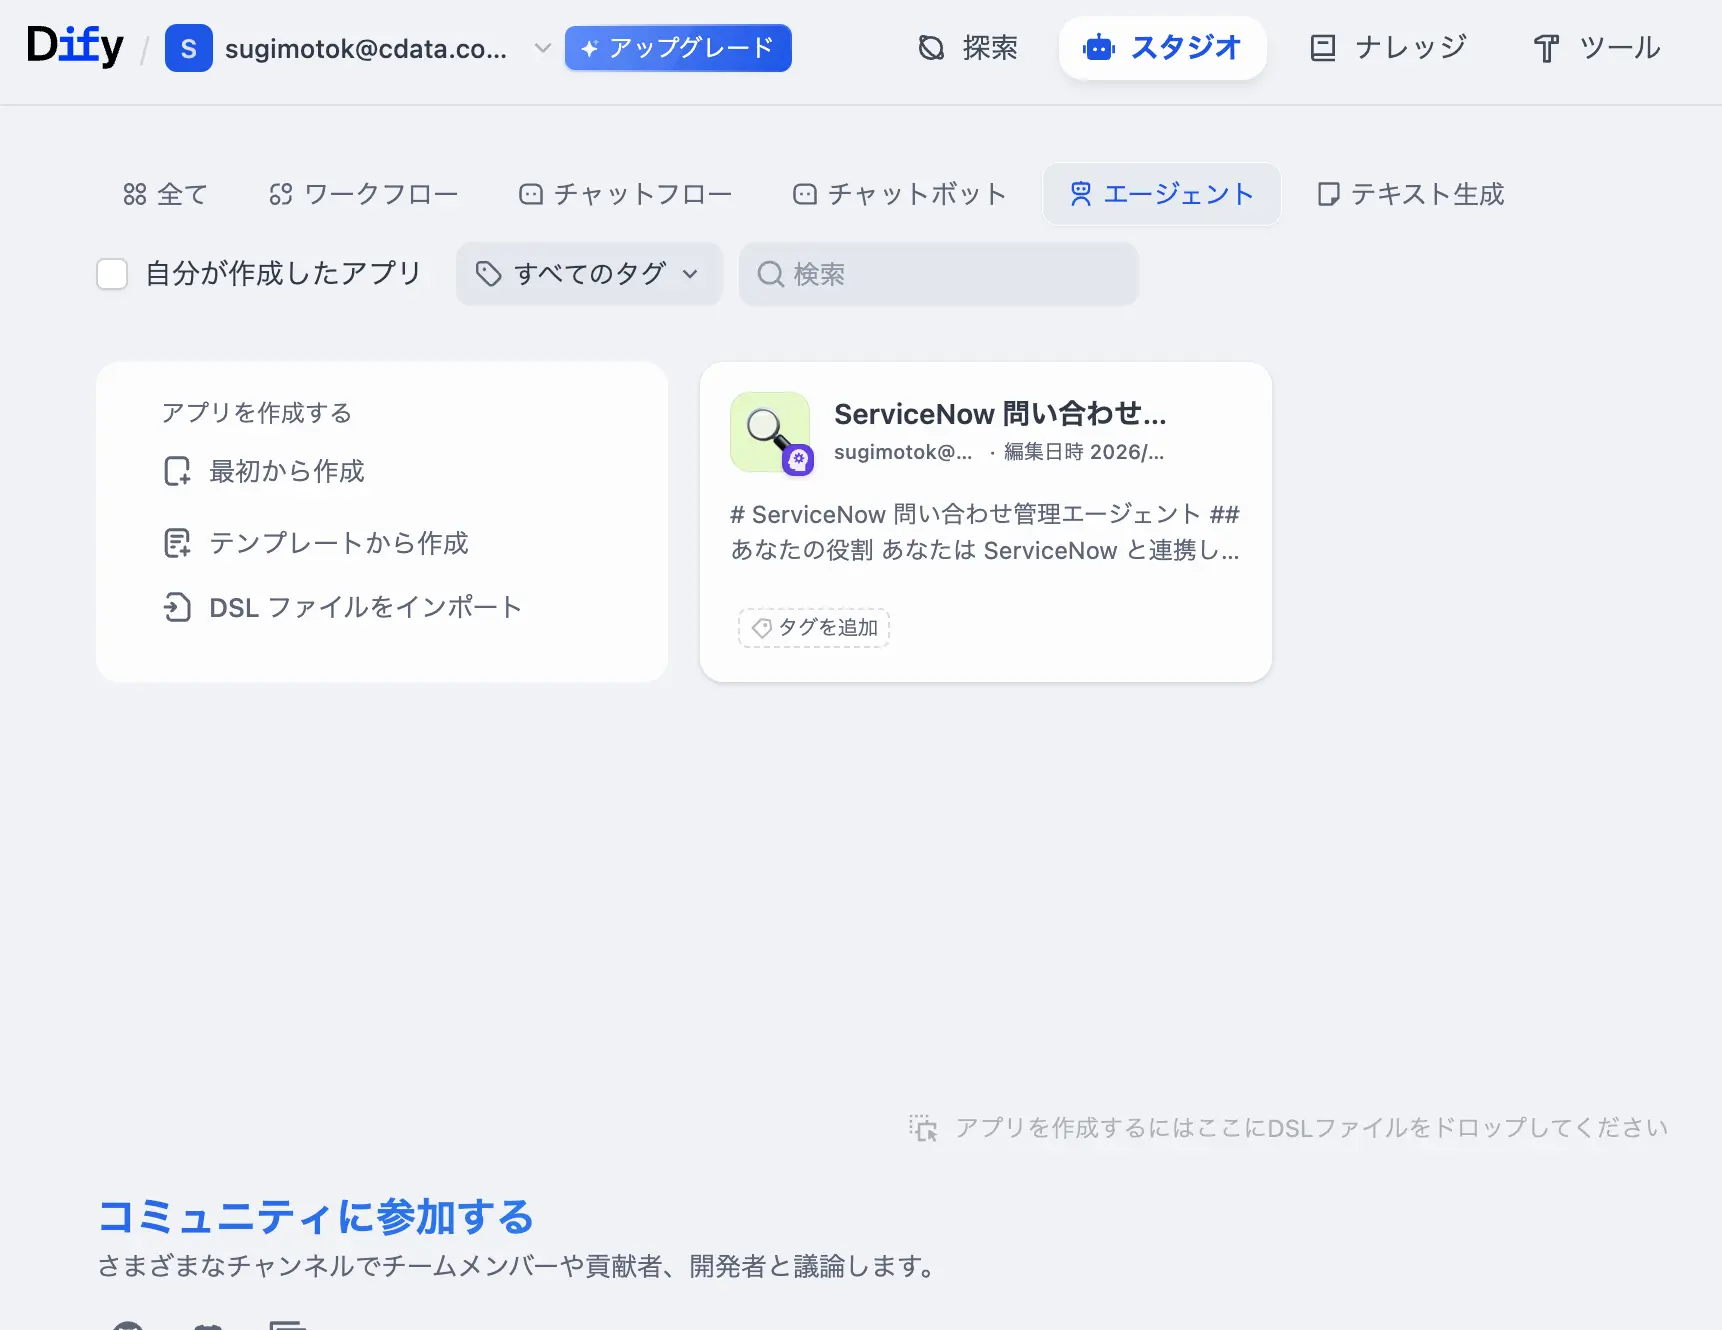Choose DSL ファイルをインポート option
1722x1330 pixels.
pos(343,607)
